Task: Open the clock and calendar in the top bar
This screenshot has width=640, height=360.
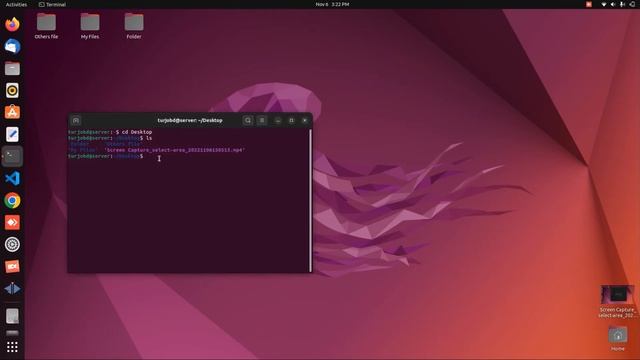Action: [332, 4]
